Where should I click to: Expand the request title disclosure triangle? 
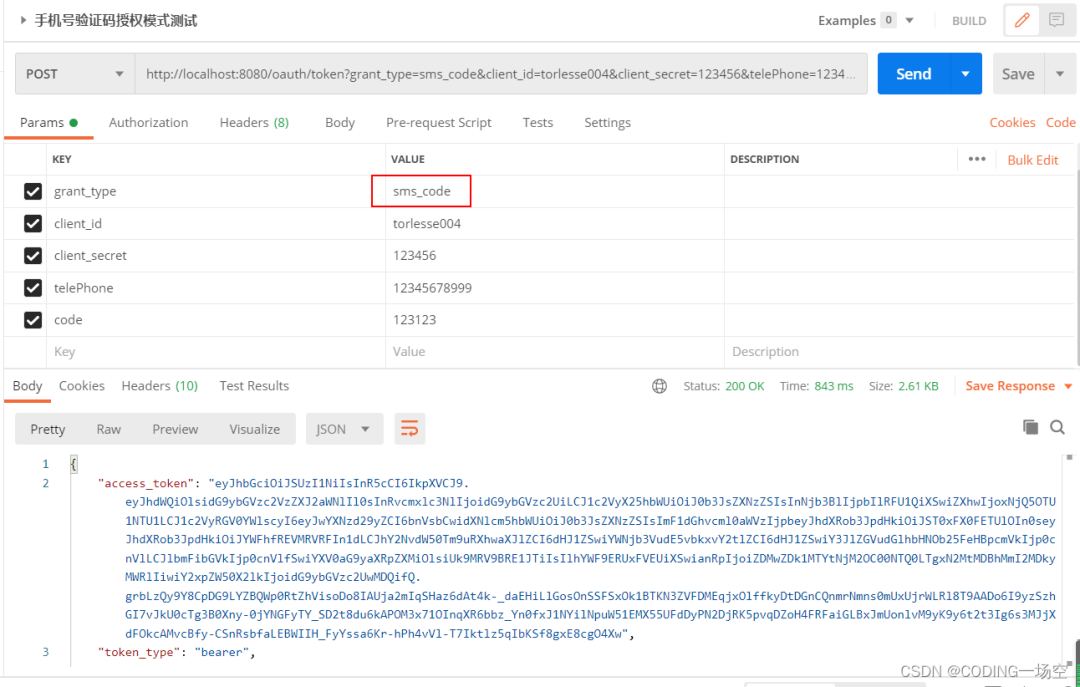click(x=23, y=20)
